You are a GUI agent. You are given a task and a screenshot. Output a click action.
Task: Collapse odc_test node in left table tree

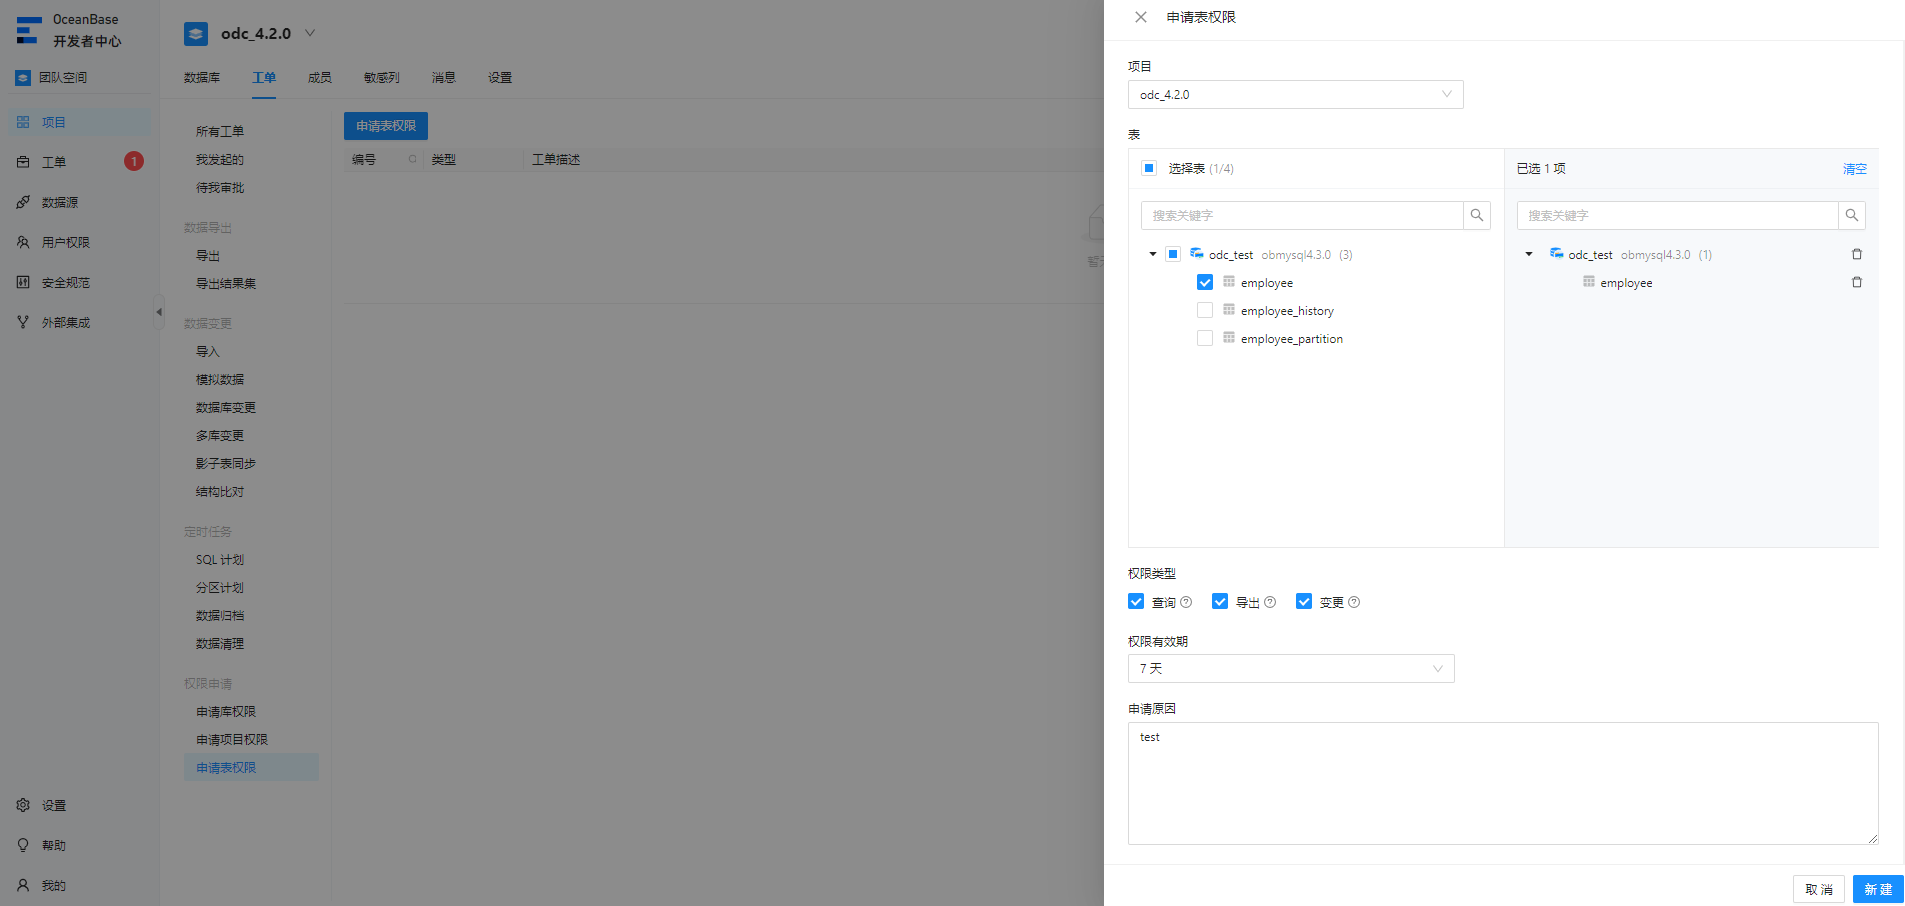(1153, 255)
